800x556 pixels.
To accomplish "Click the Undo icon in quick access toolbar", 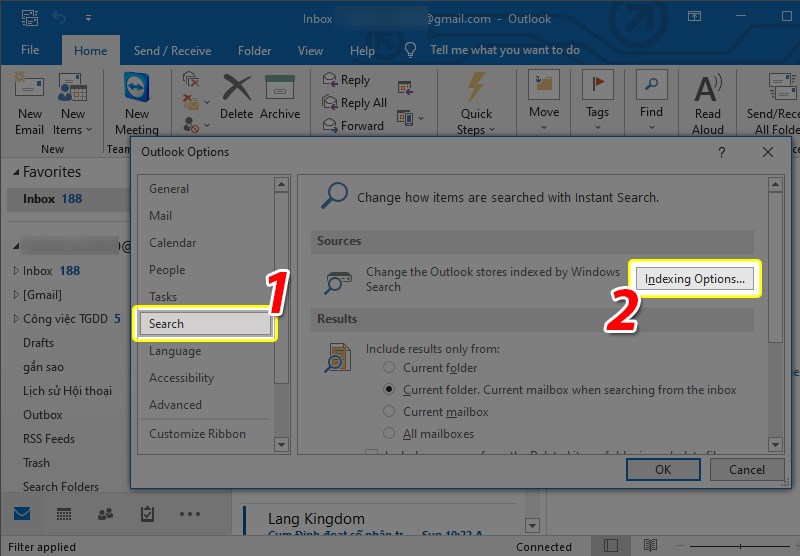I will (x=59, y=18).
